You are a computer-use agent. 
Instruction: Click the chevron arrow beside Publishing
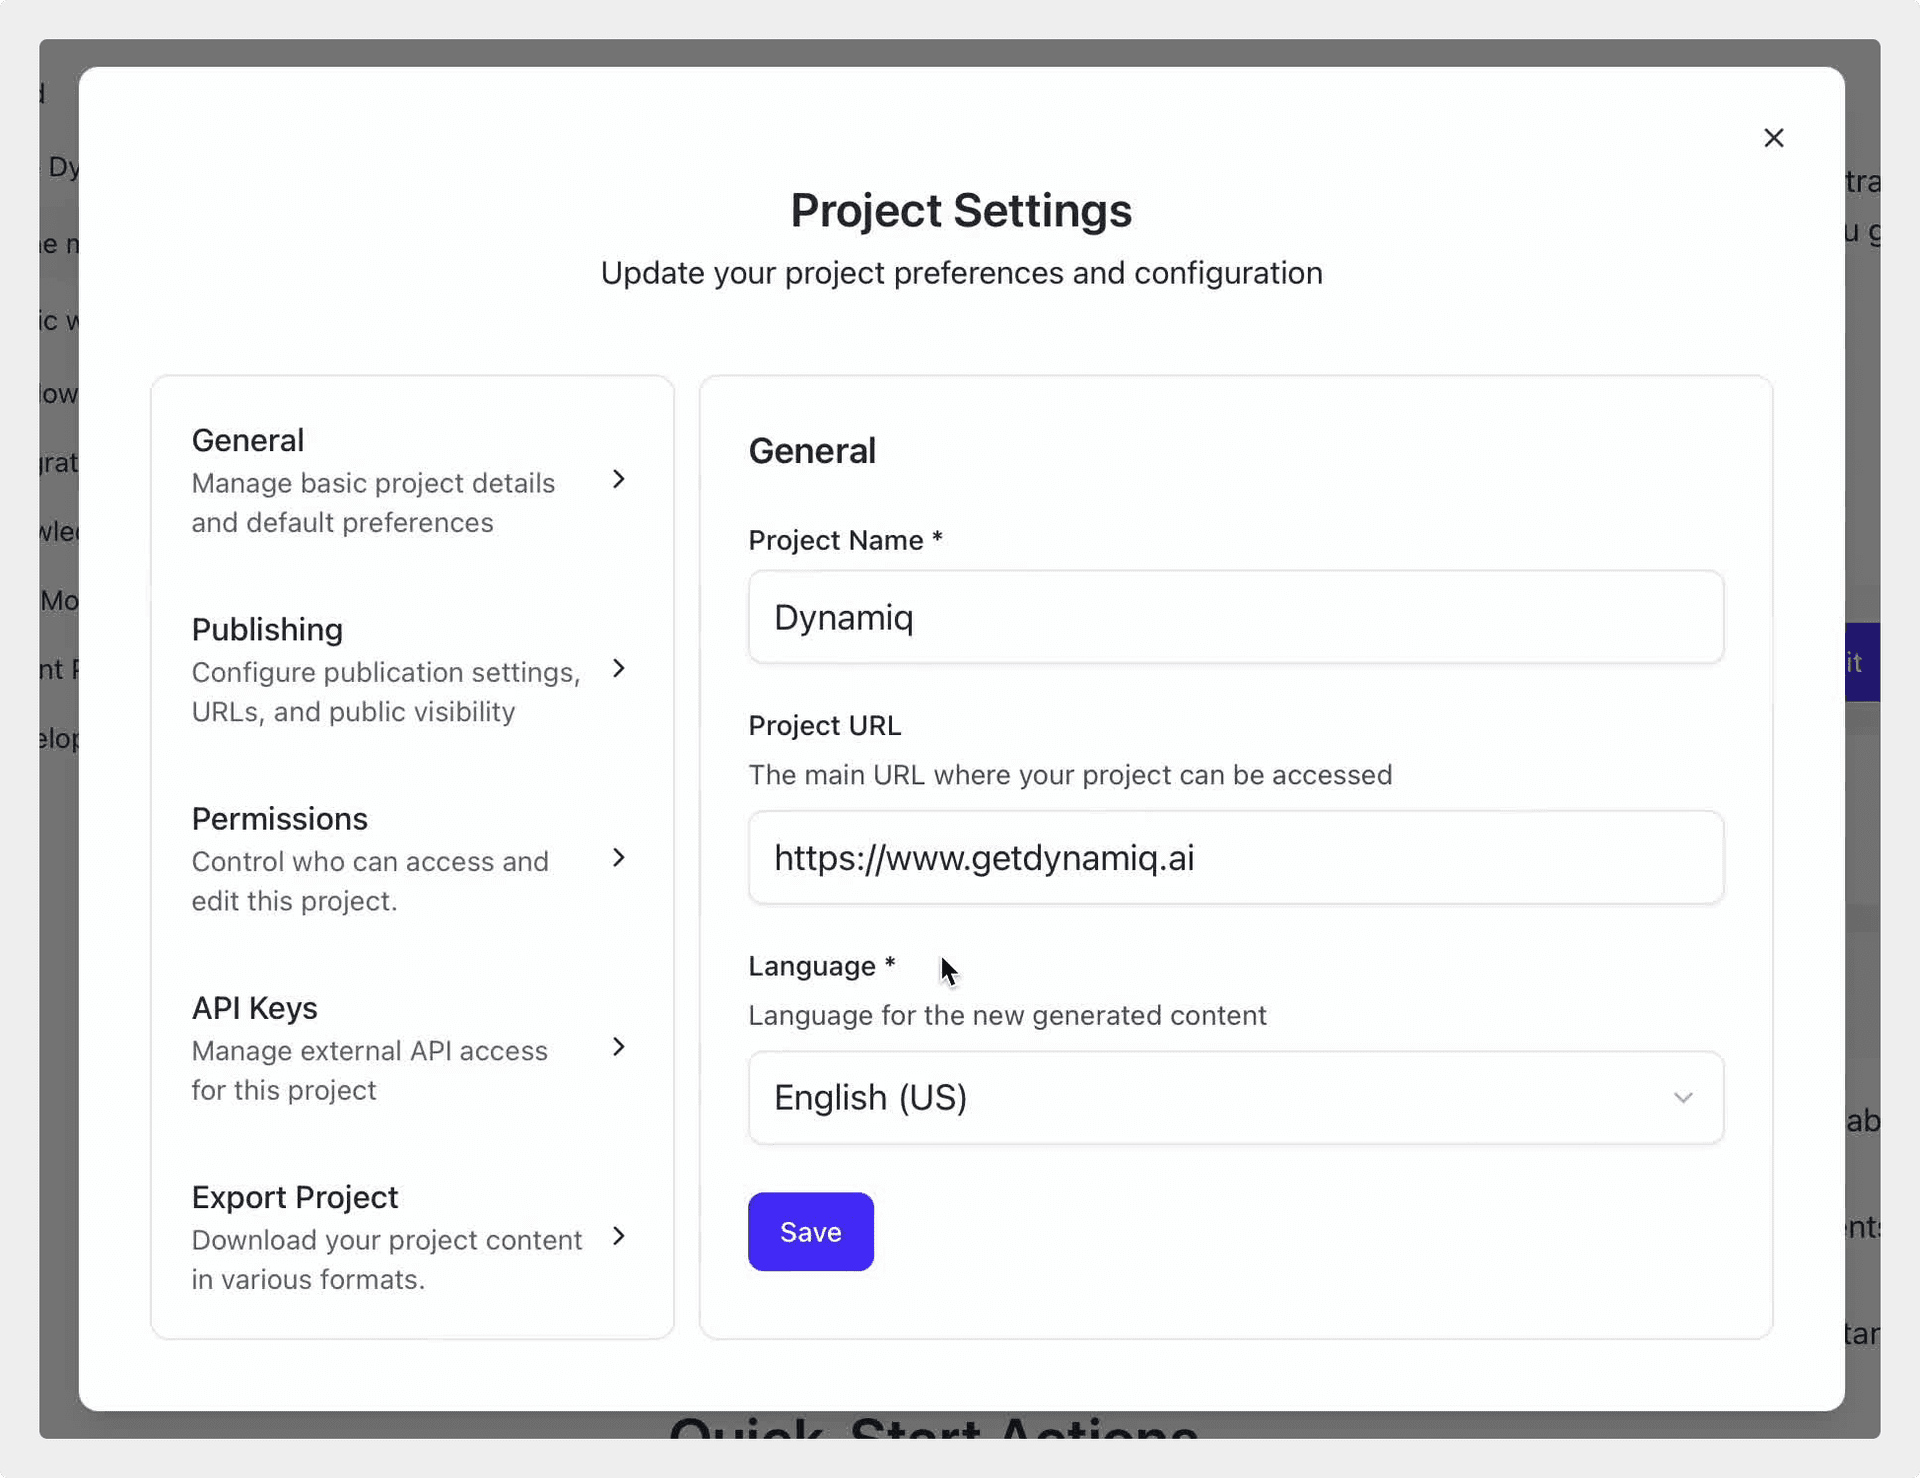click(x=619, y=669)
